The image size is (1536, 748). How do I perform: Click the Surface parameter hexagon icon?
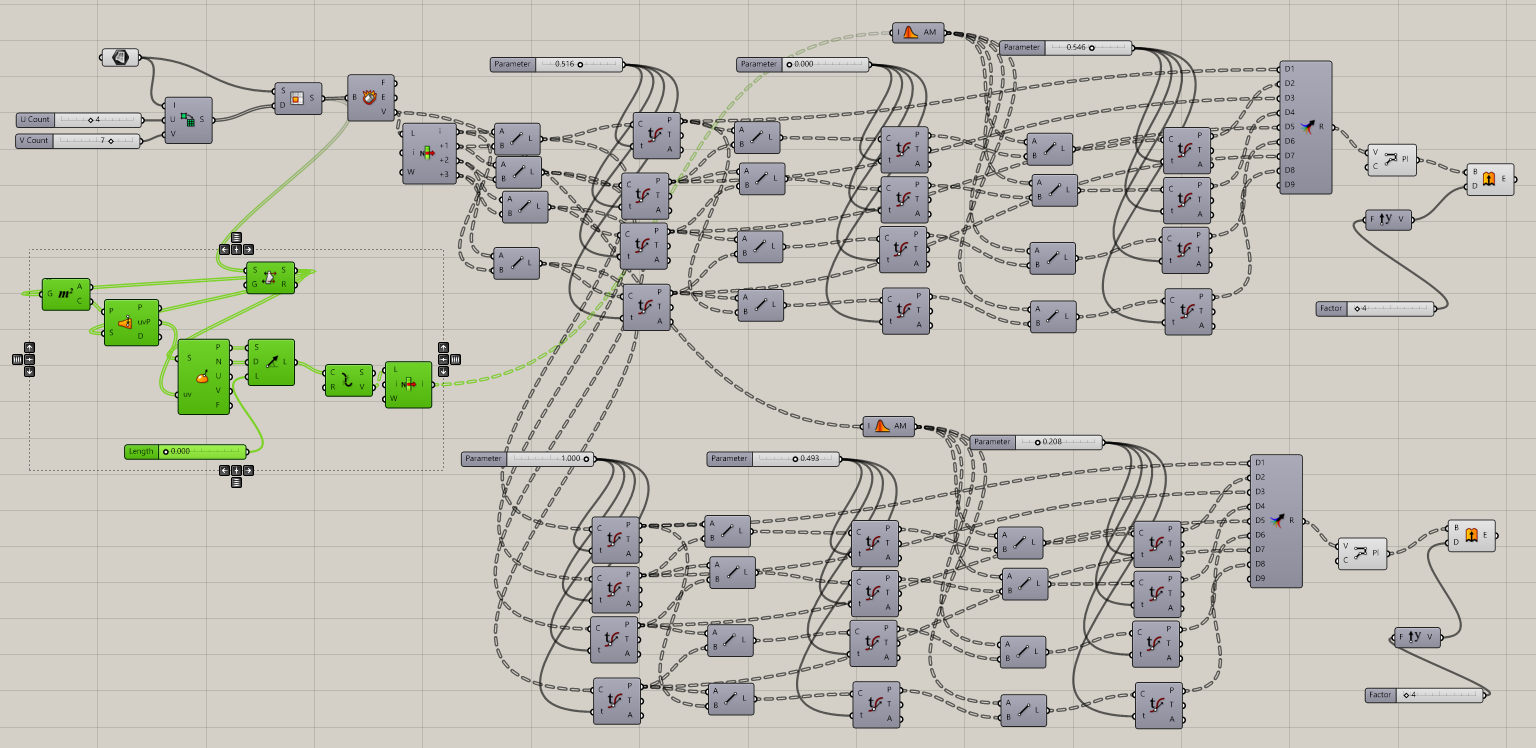coord(121,57)
